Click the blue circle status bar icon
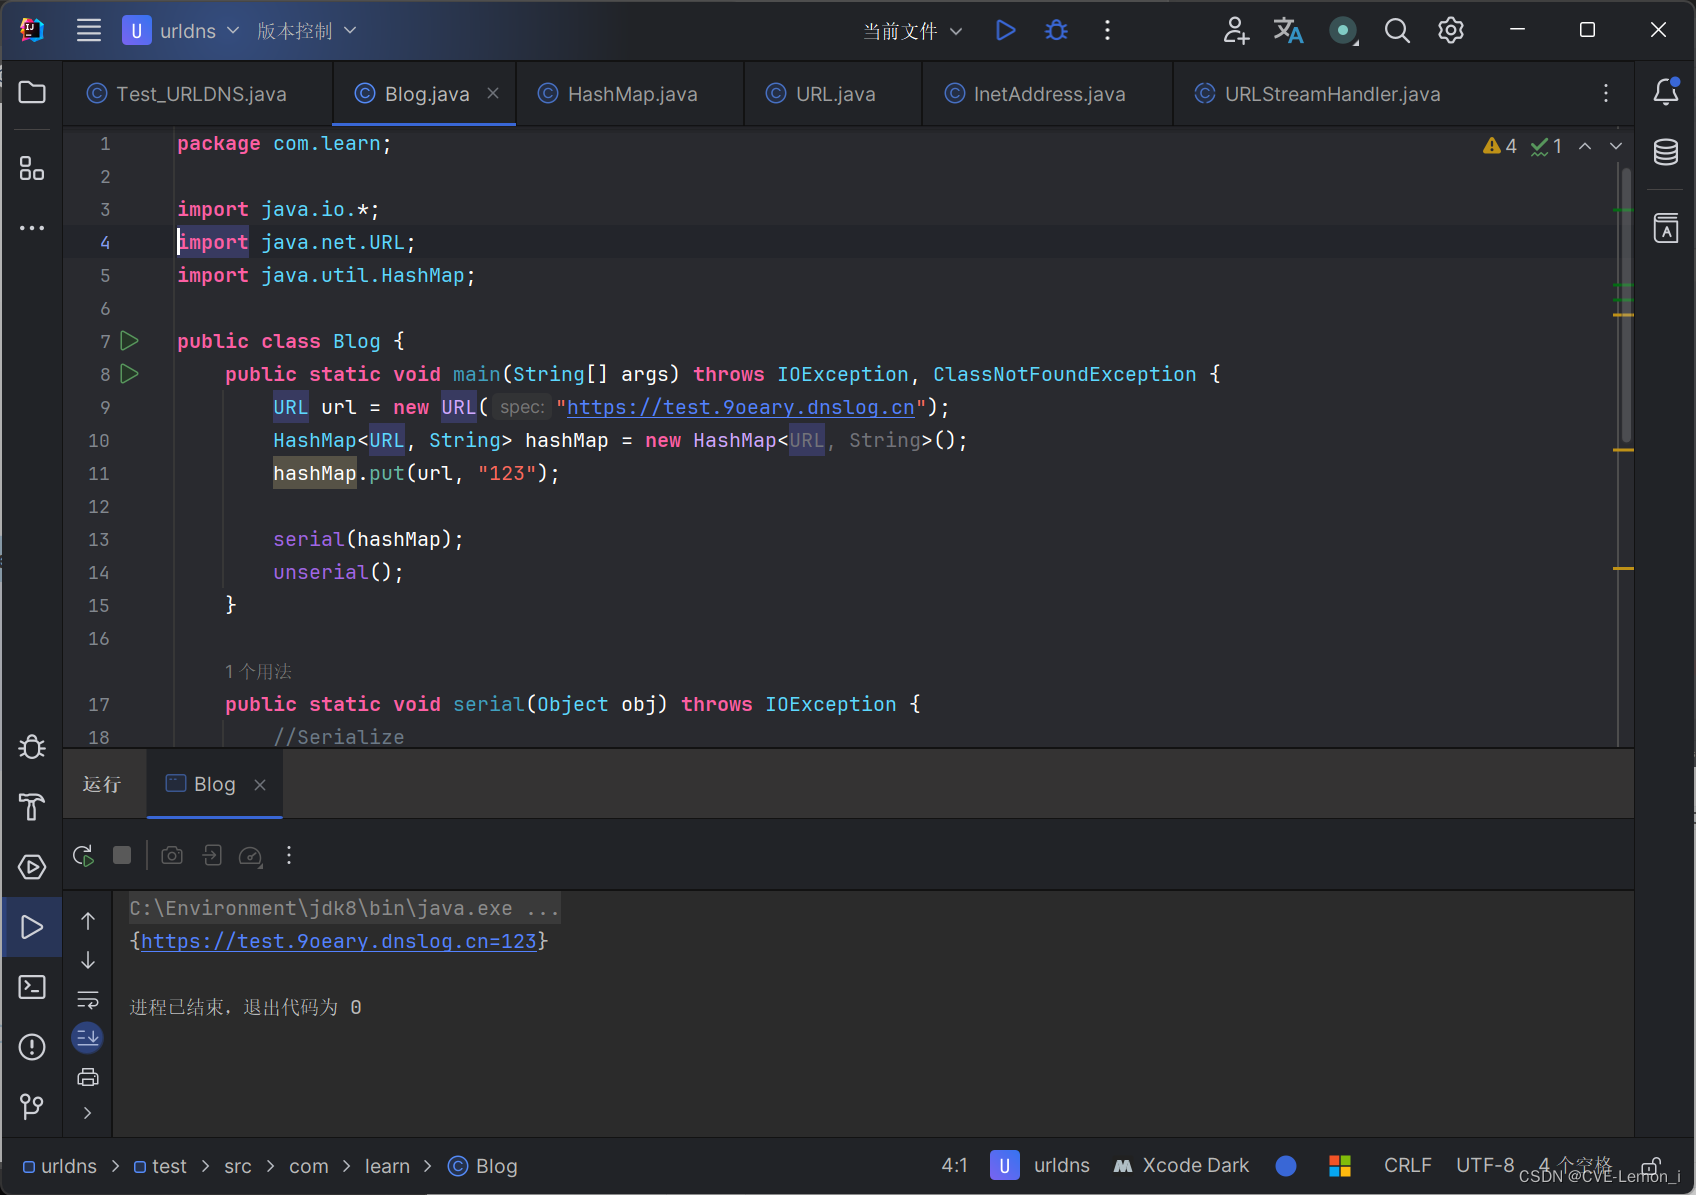The image size is (1696, 1195). point(1286,1165)
